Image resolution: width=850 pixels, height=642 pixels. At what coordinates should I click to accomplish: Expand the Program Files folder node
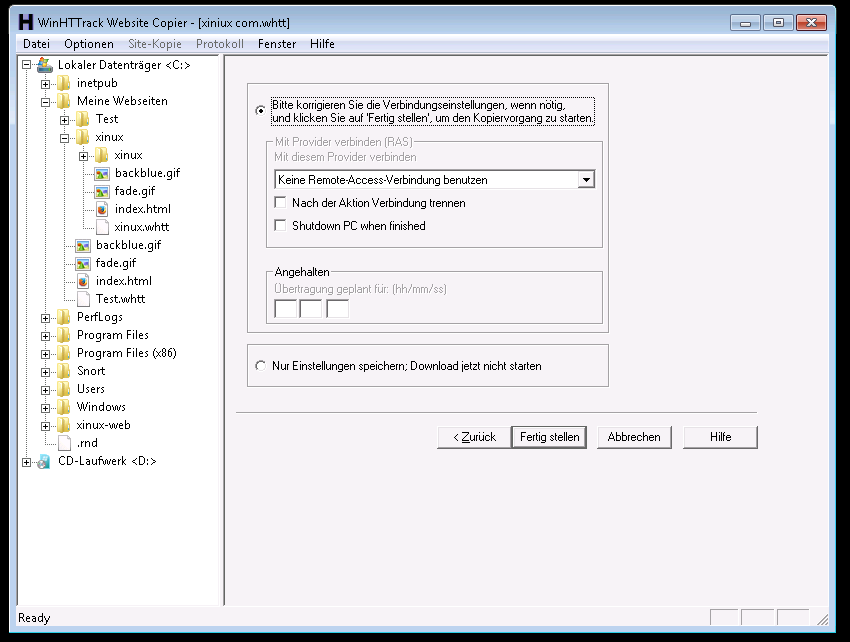tap(45, 335)
